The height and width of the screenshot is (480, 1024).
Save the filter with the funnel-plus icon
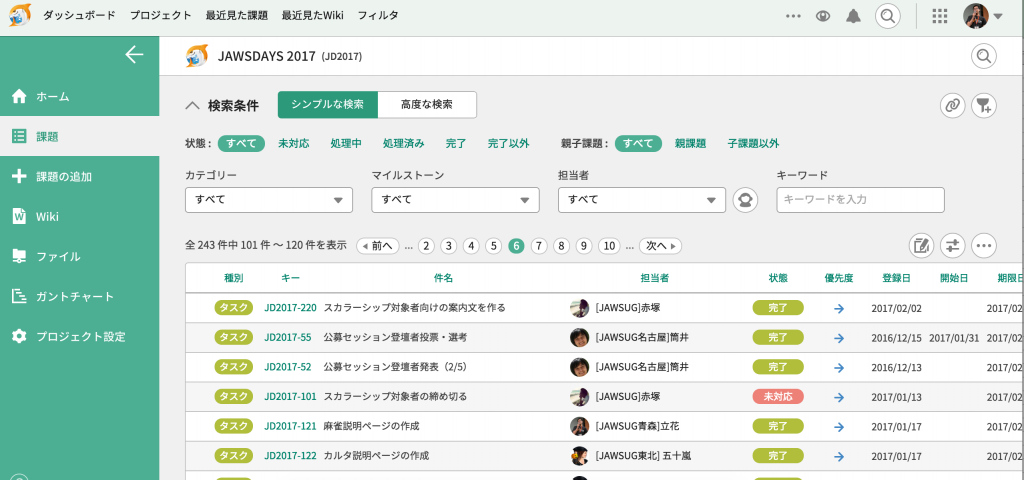(984, 105)
